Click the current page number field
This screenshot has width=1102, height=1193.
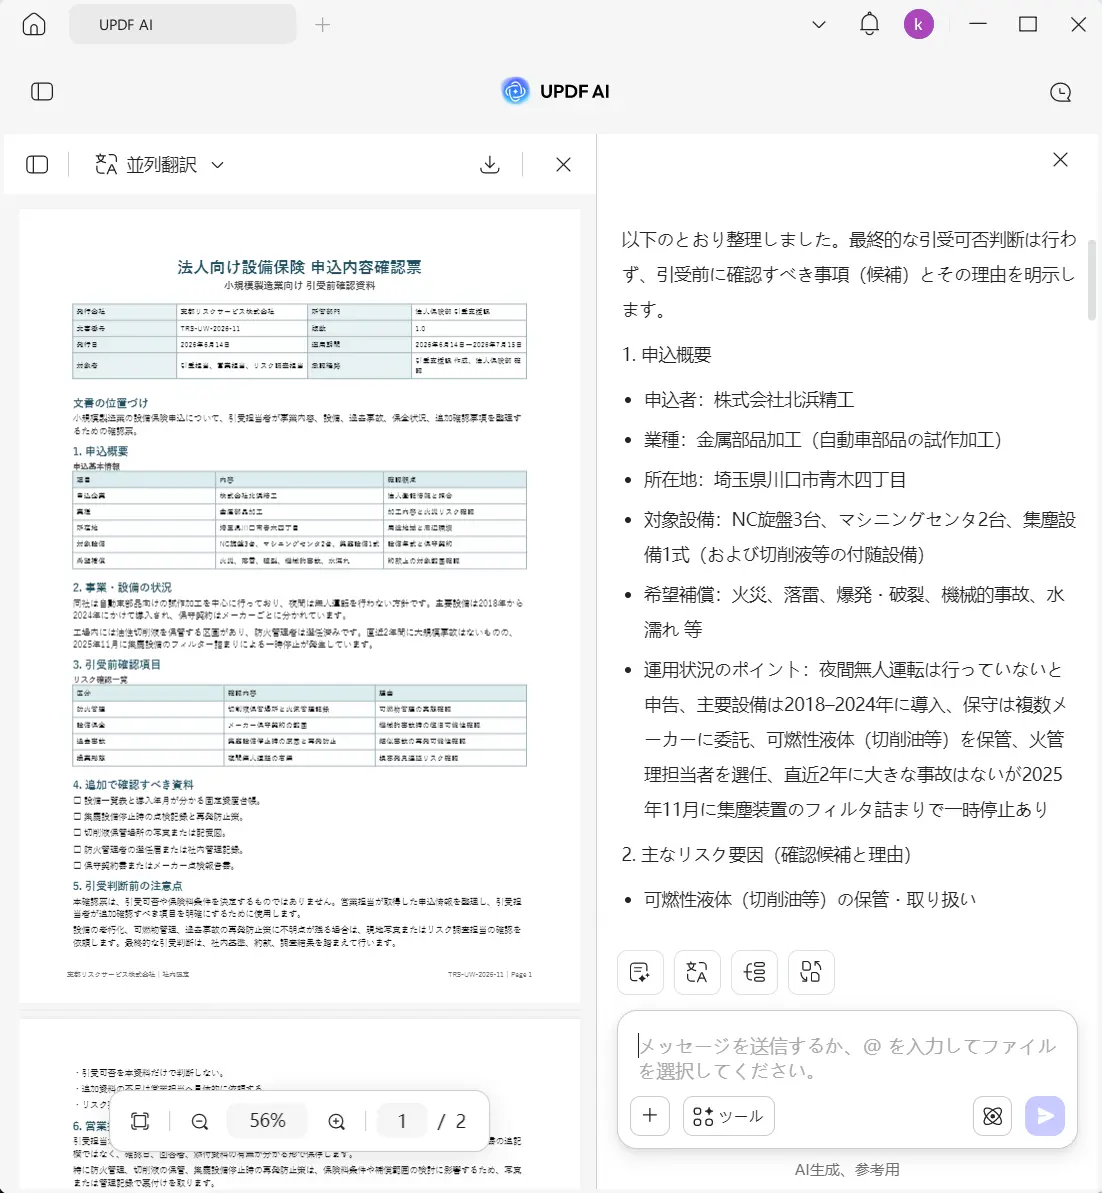pyautogui.click(x=402, y=1121)
